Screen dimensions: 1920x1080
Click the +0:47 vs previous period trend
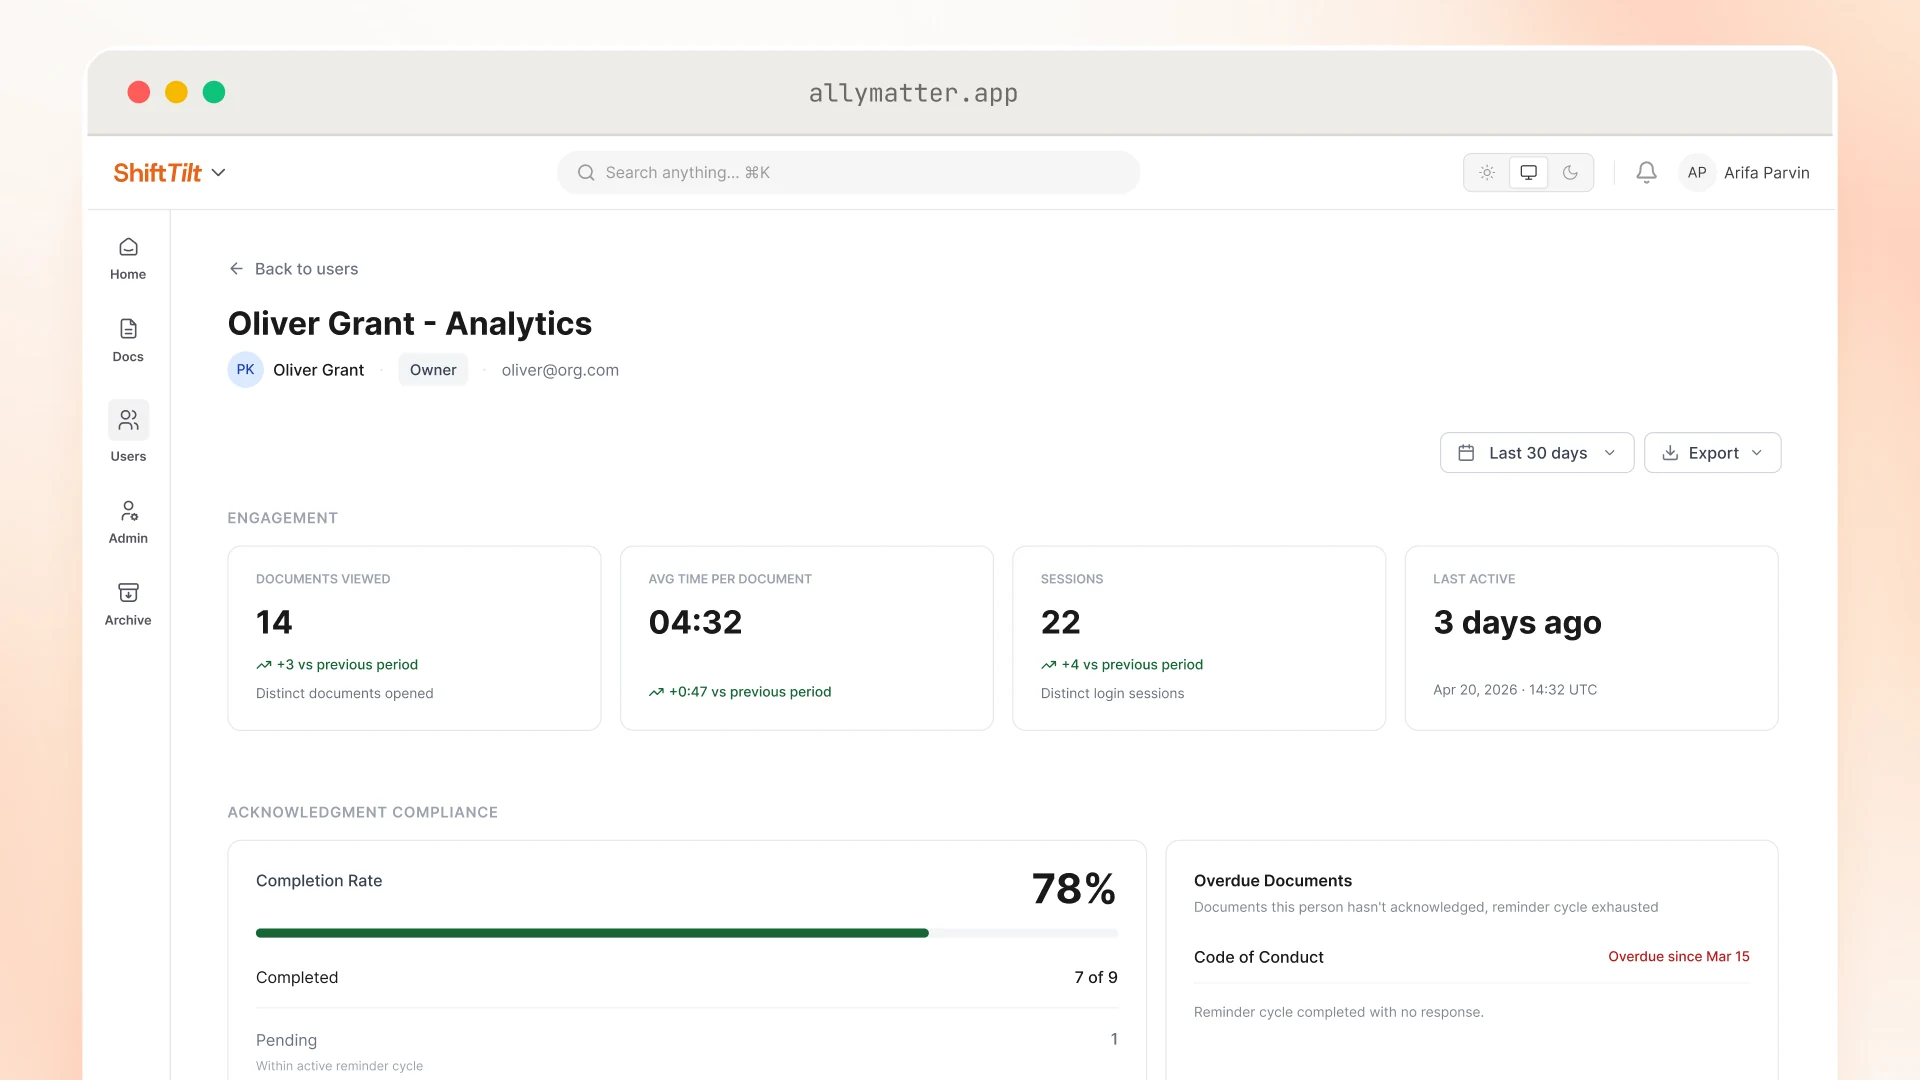click(740, 691)
